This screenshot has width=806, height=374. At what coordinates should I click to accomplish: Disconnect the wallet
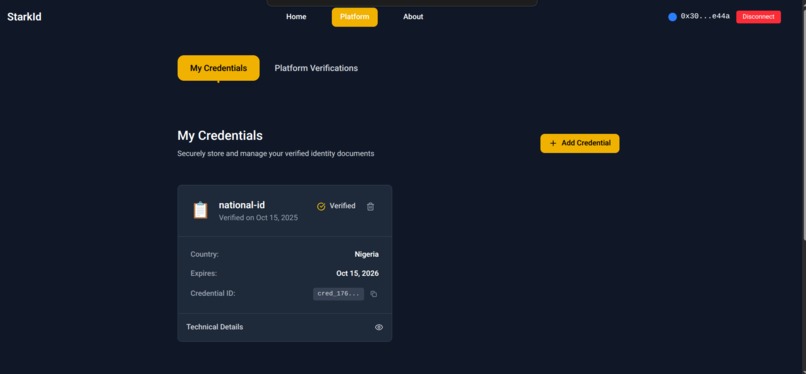pyautogui.click(x=758, y=17)
